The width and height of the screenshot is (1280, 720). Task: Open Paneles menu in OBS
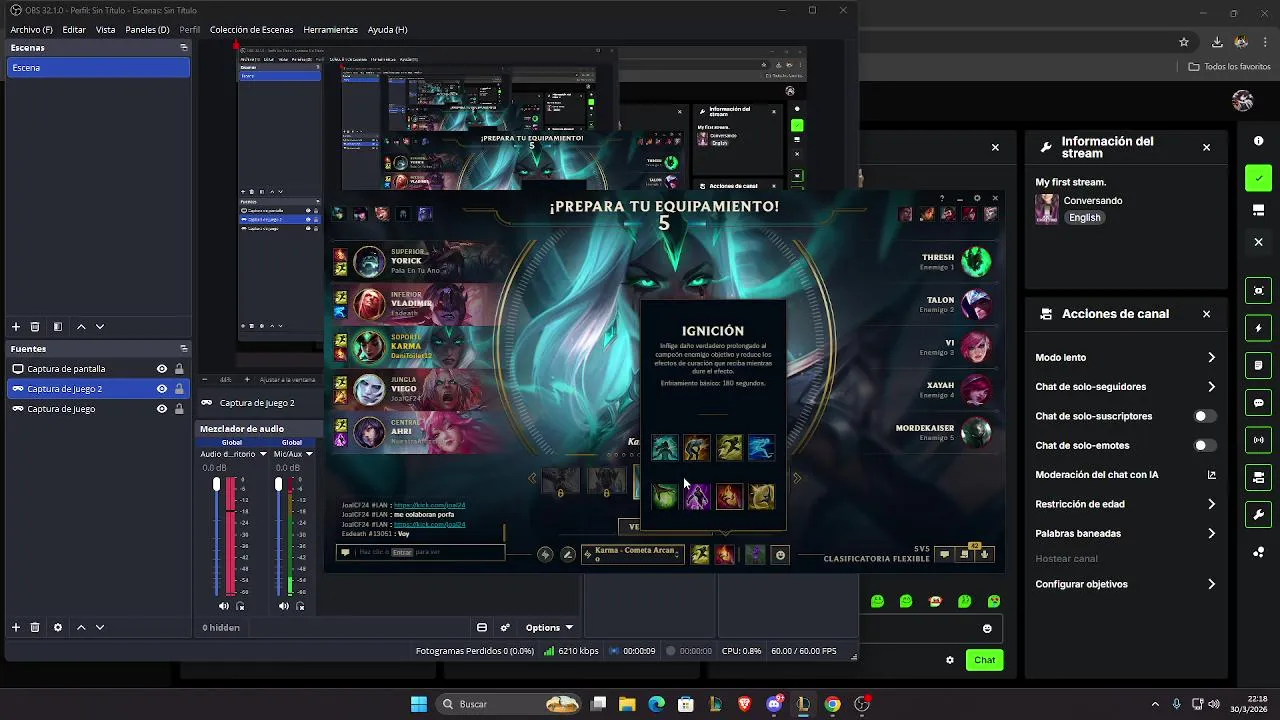(x=147, y=30)
